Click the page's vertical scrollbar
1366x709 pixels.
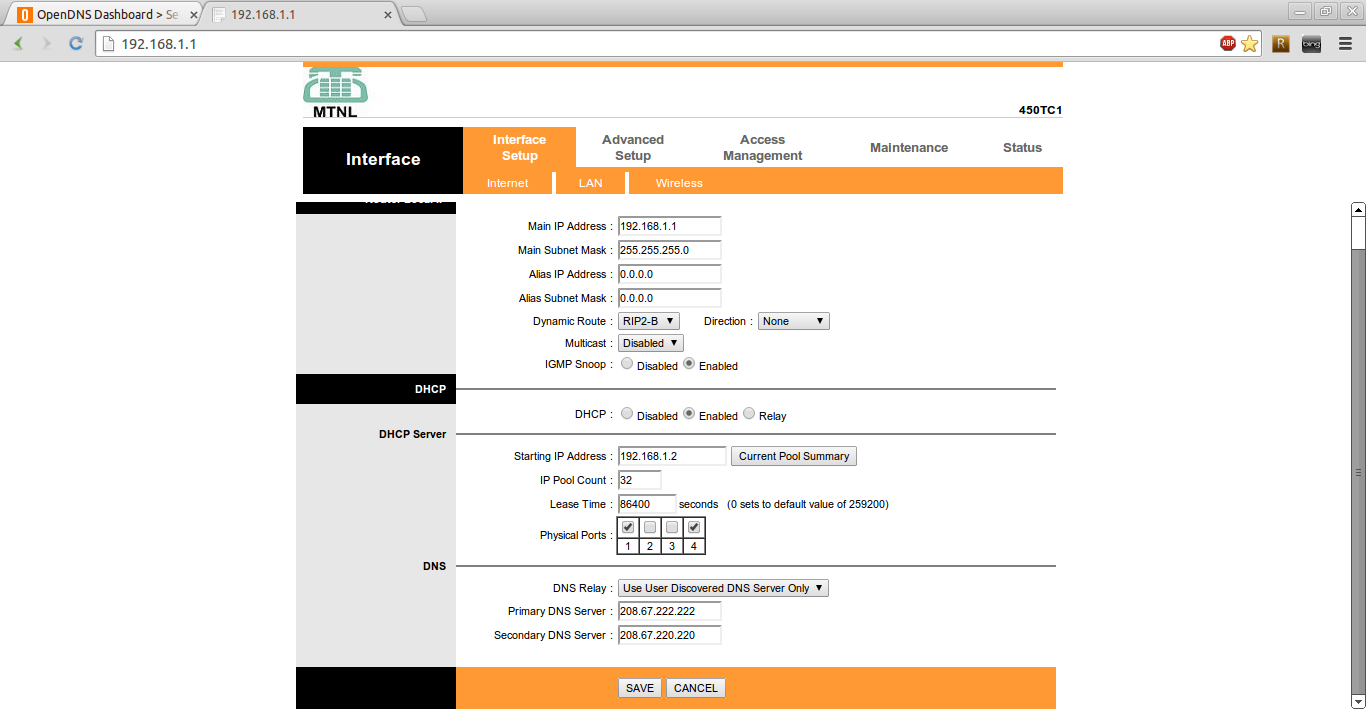pyautogui.click(x=1358, y=470)
